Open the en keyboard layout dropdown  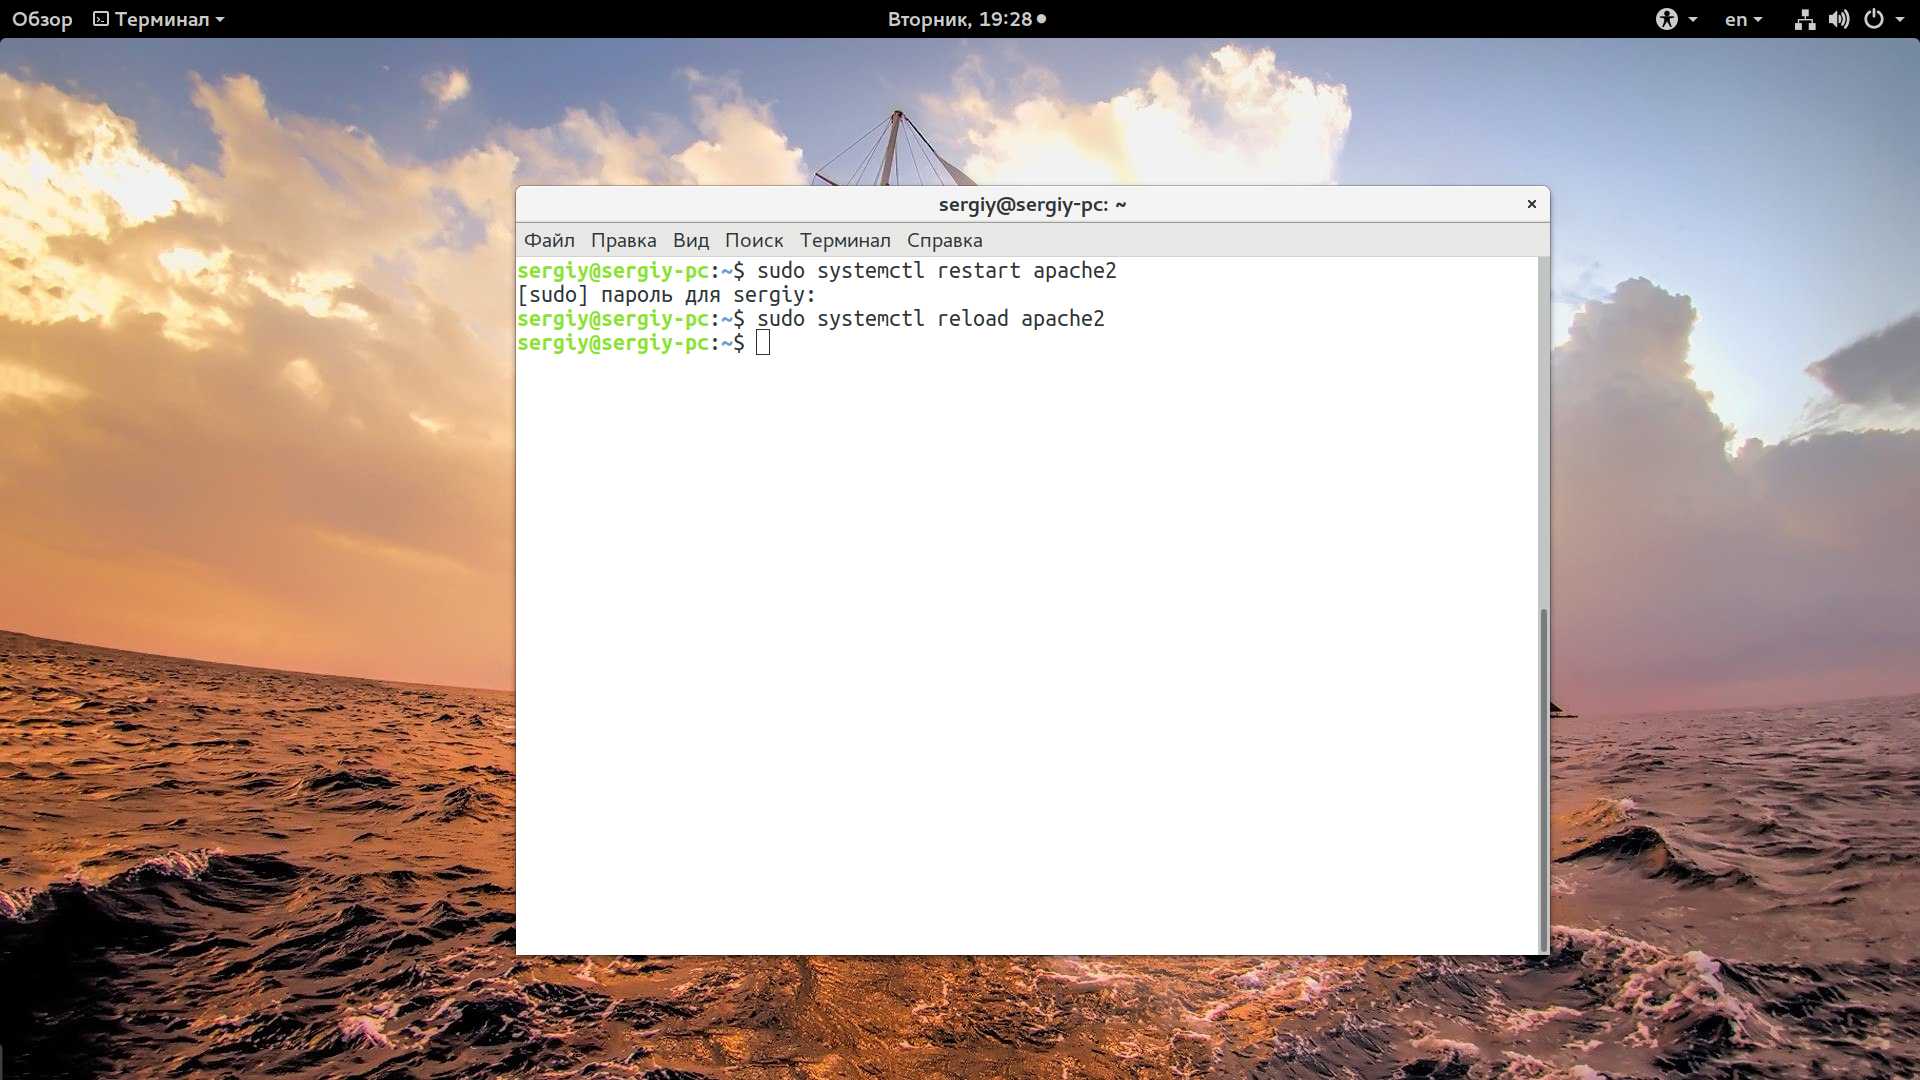tap(1743, 19)
